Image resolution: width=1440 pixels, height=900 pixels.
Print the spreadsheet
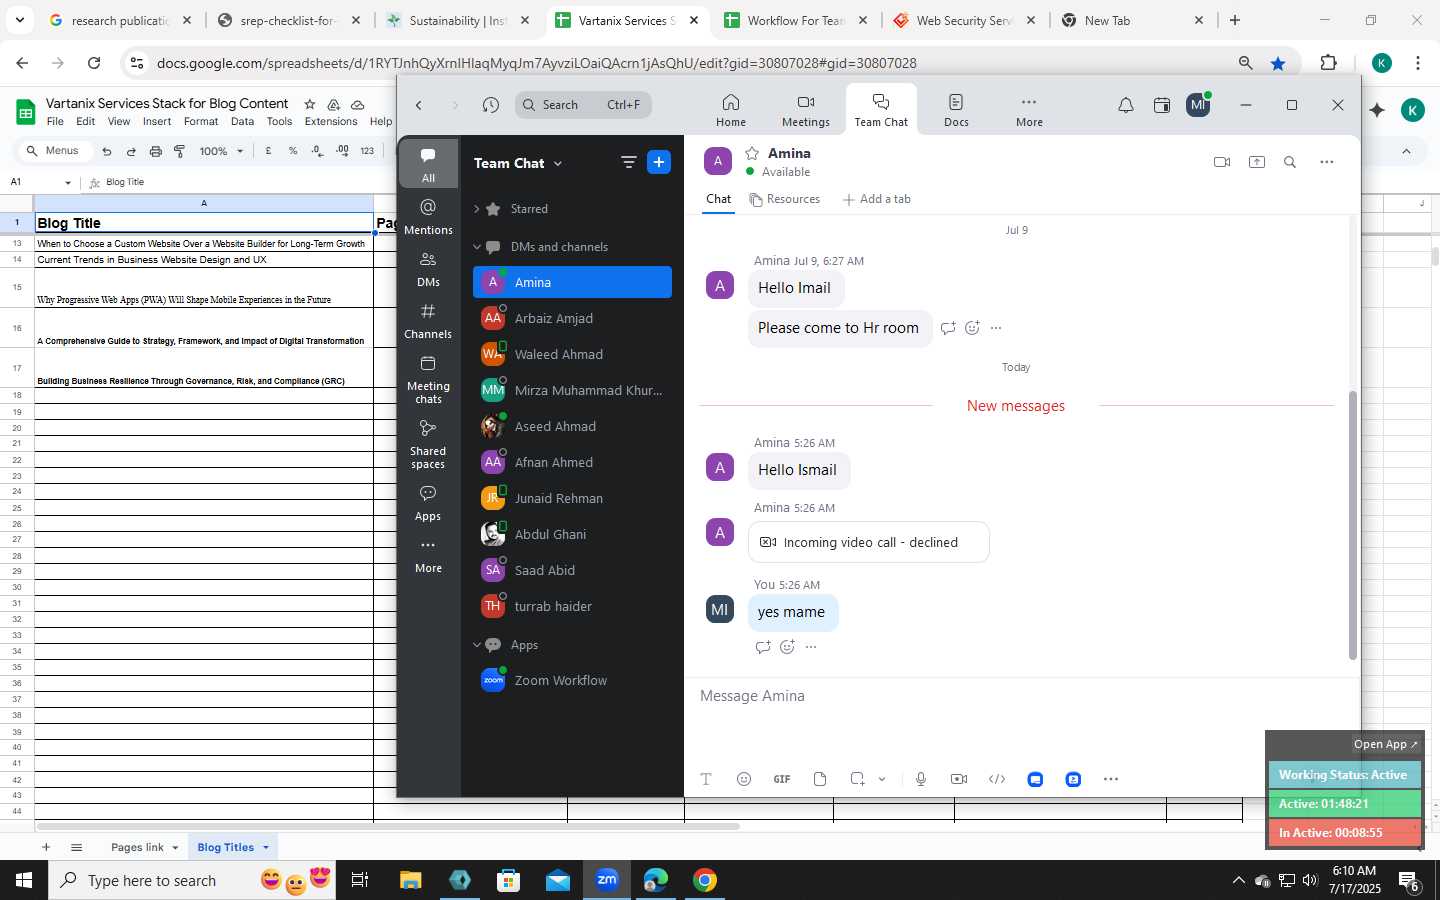pyautogui.click(x=155, y=151)
